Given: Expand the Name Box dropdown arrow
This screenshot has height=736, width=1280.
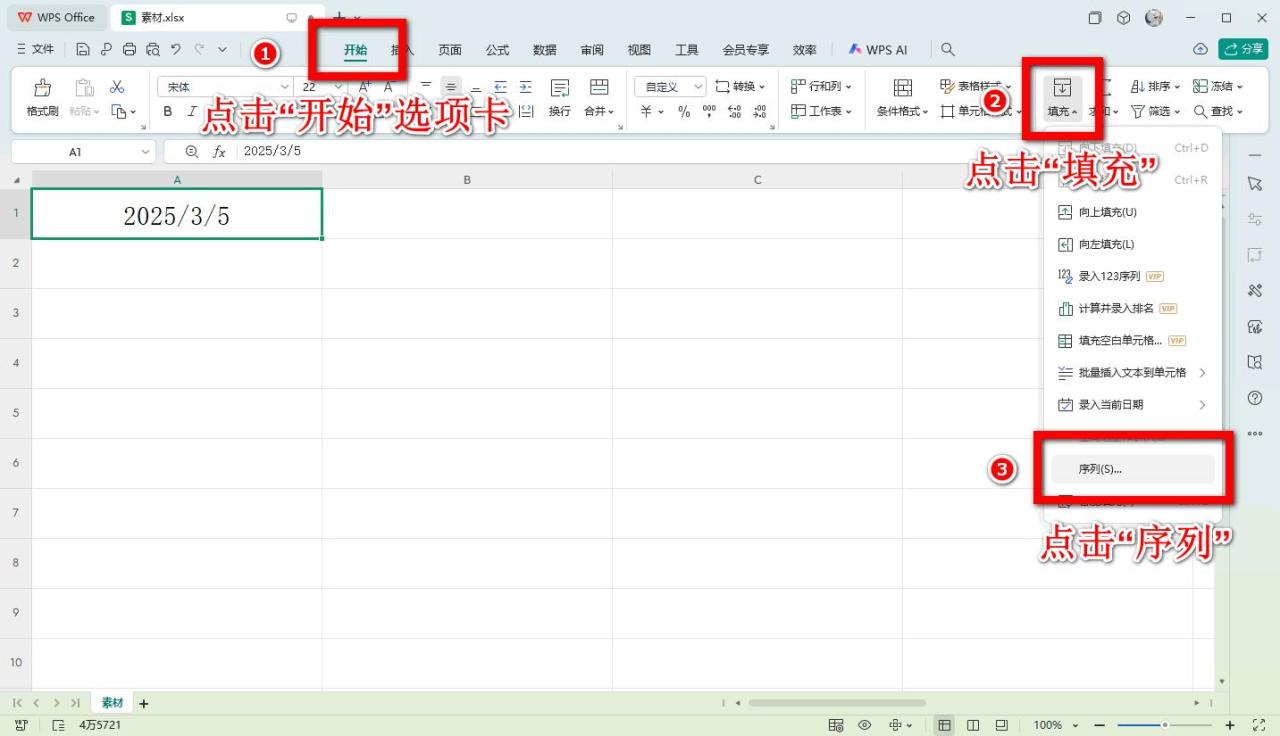Looking at the screenshot, I should [145, 151].
